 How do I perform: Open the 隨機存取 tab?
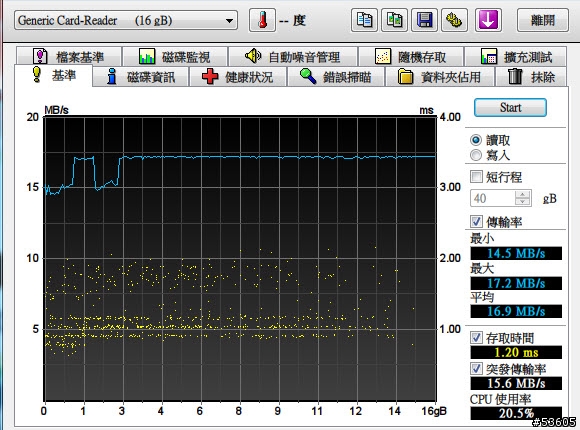[x=411, y=57]
